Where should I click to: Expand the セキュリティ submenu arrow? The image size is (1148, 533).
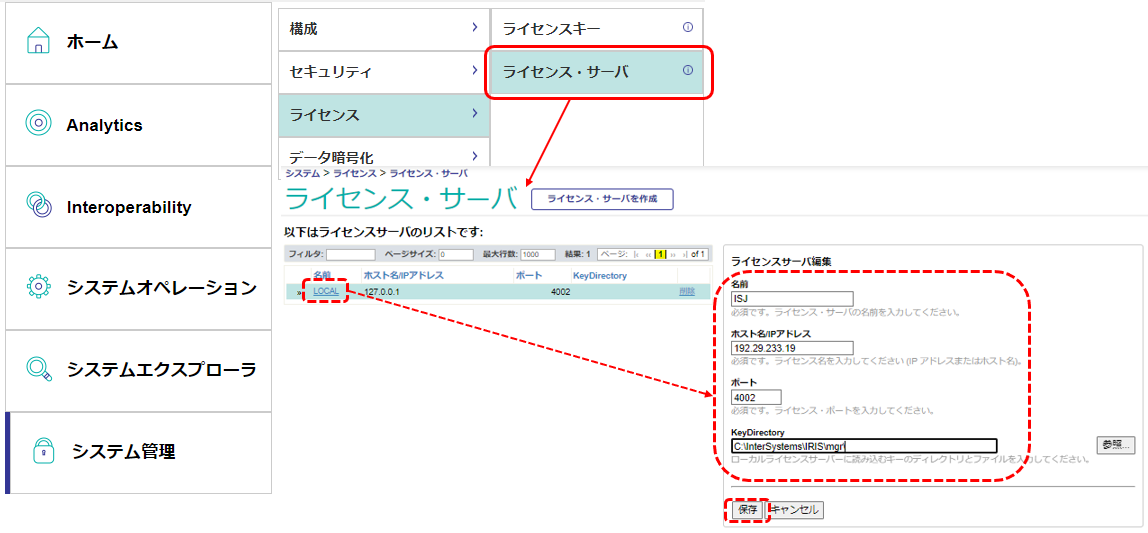coord(474,71)
